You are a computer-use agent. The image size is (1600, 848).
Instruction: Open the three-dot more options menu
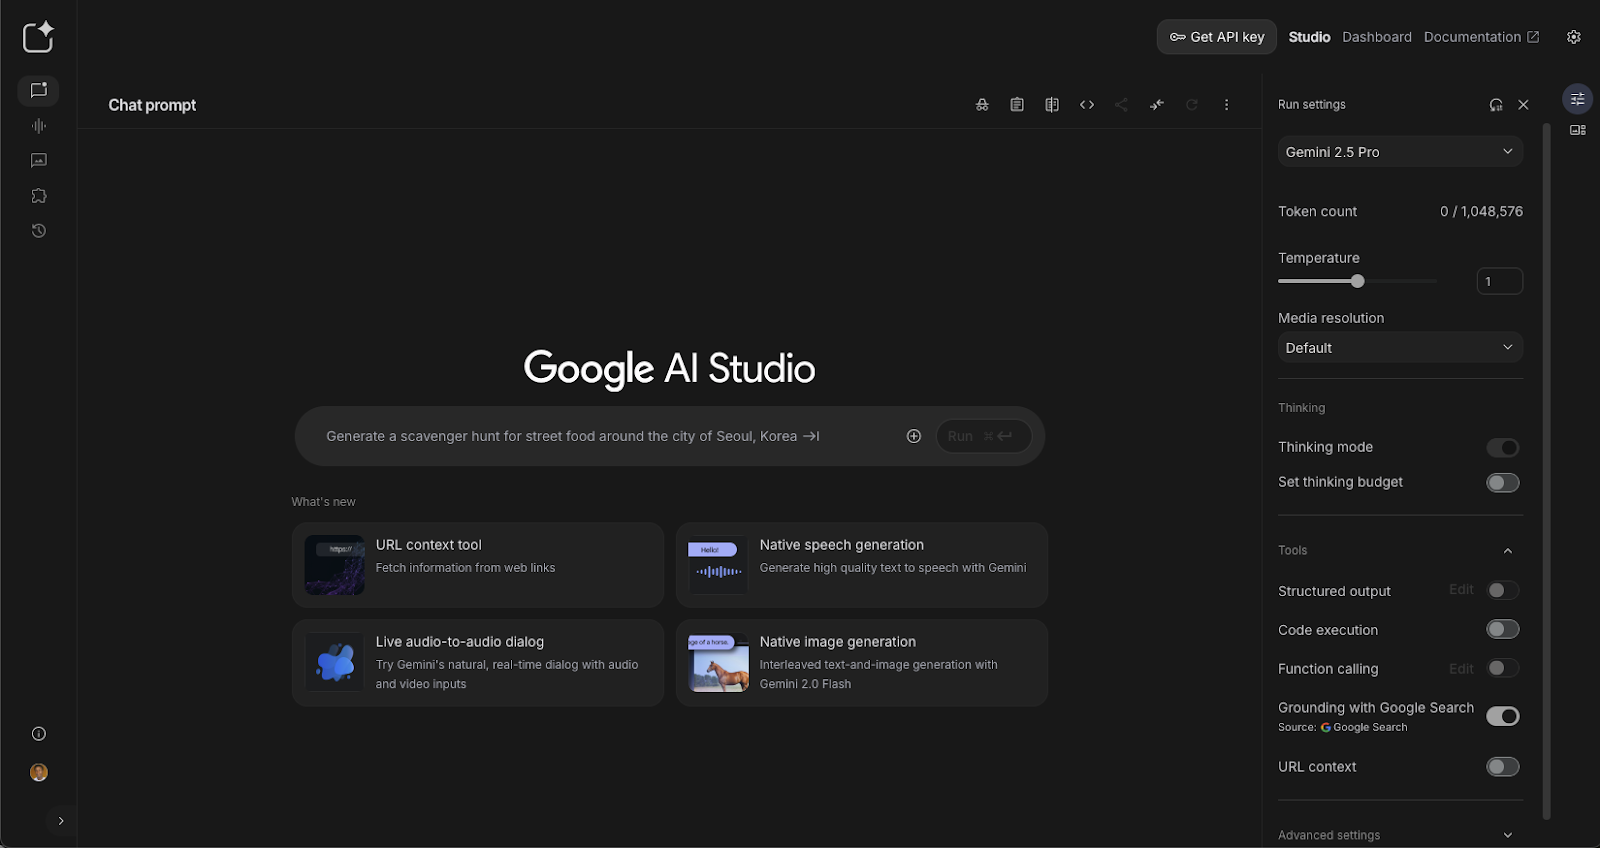pyautogui.click(x=1227, y=105)
